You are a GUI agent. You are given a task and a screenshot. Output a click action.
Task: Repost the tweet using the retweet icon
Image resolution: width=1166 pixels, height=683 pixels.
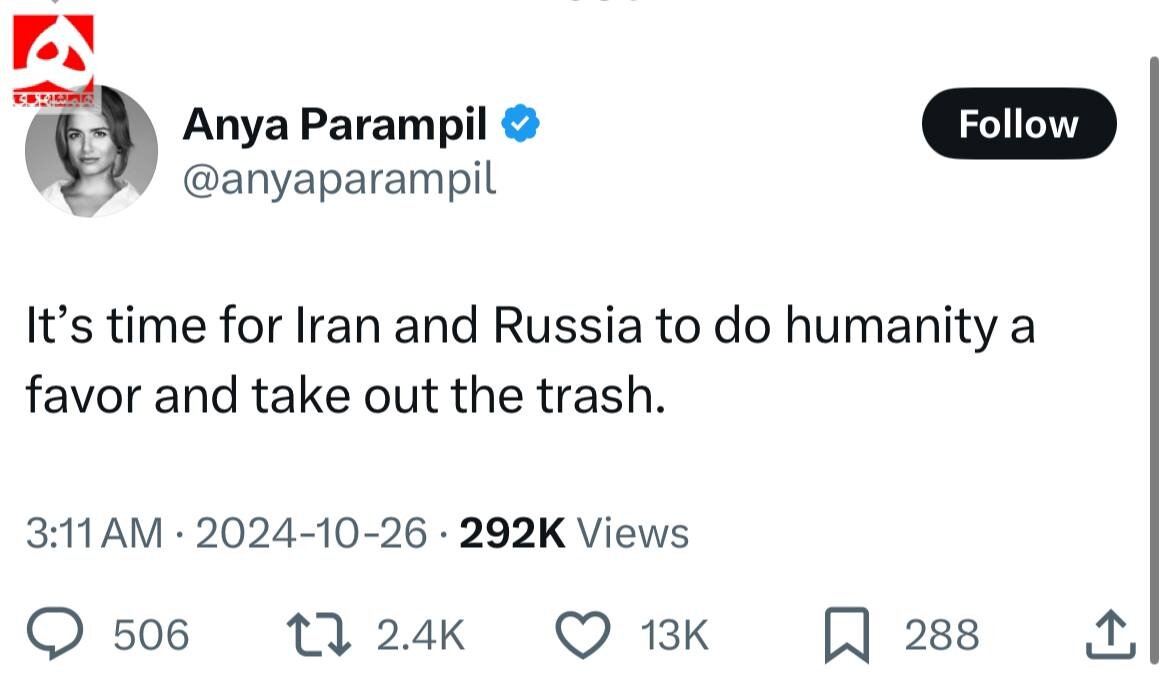pyautogui.click(x=317, y=636)
